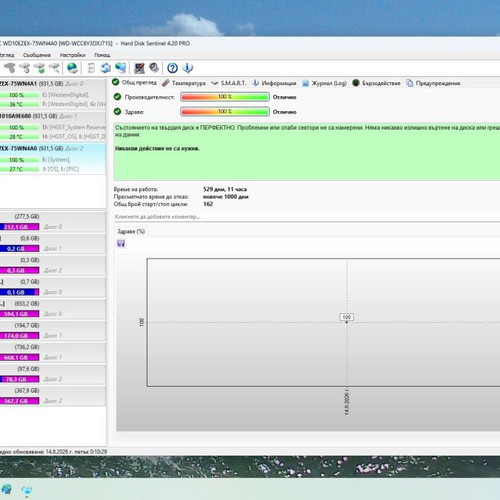Open the Предупреждения tab
The image size is (500, 500).
[433, 83]
